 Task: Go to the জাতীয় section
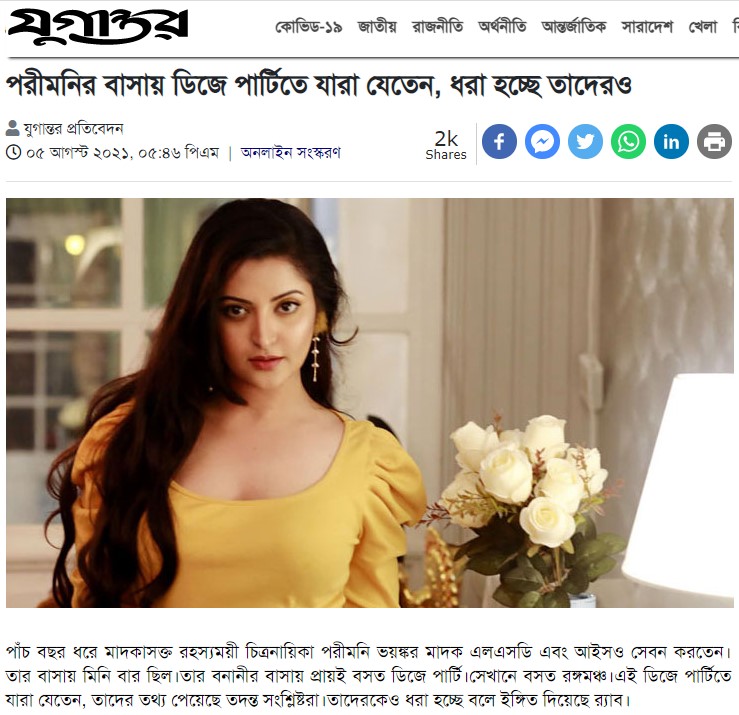click(x=377, y=27)
